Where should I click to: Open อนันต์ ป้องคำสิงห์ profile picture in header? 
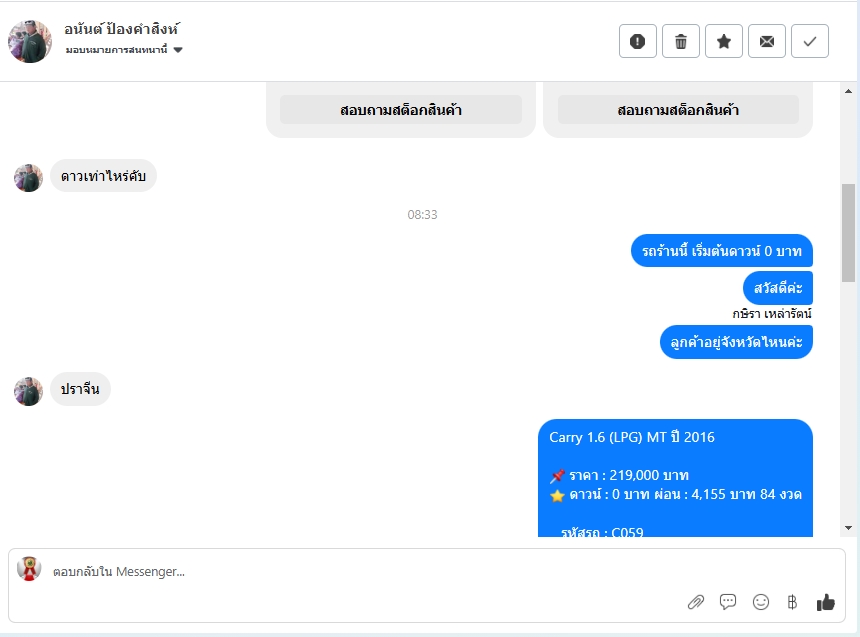tap(30, 42)
